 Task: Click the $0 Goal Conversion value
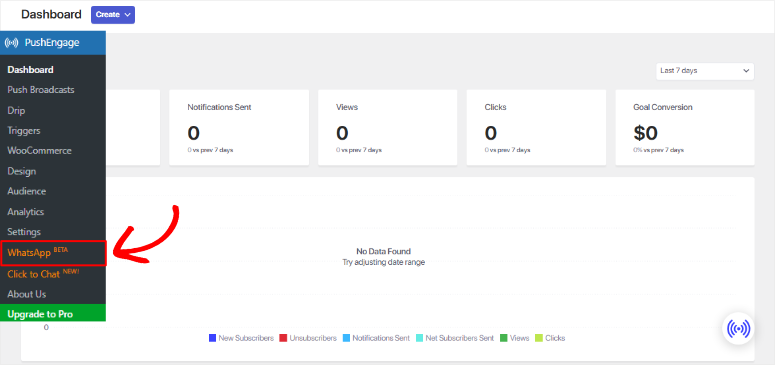tap(646, 133)
